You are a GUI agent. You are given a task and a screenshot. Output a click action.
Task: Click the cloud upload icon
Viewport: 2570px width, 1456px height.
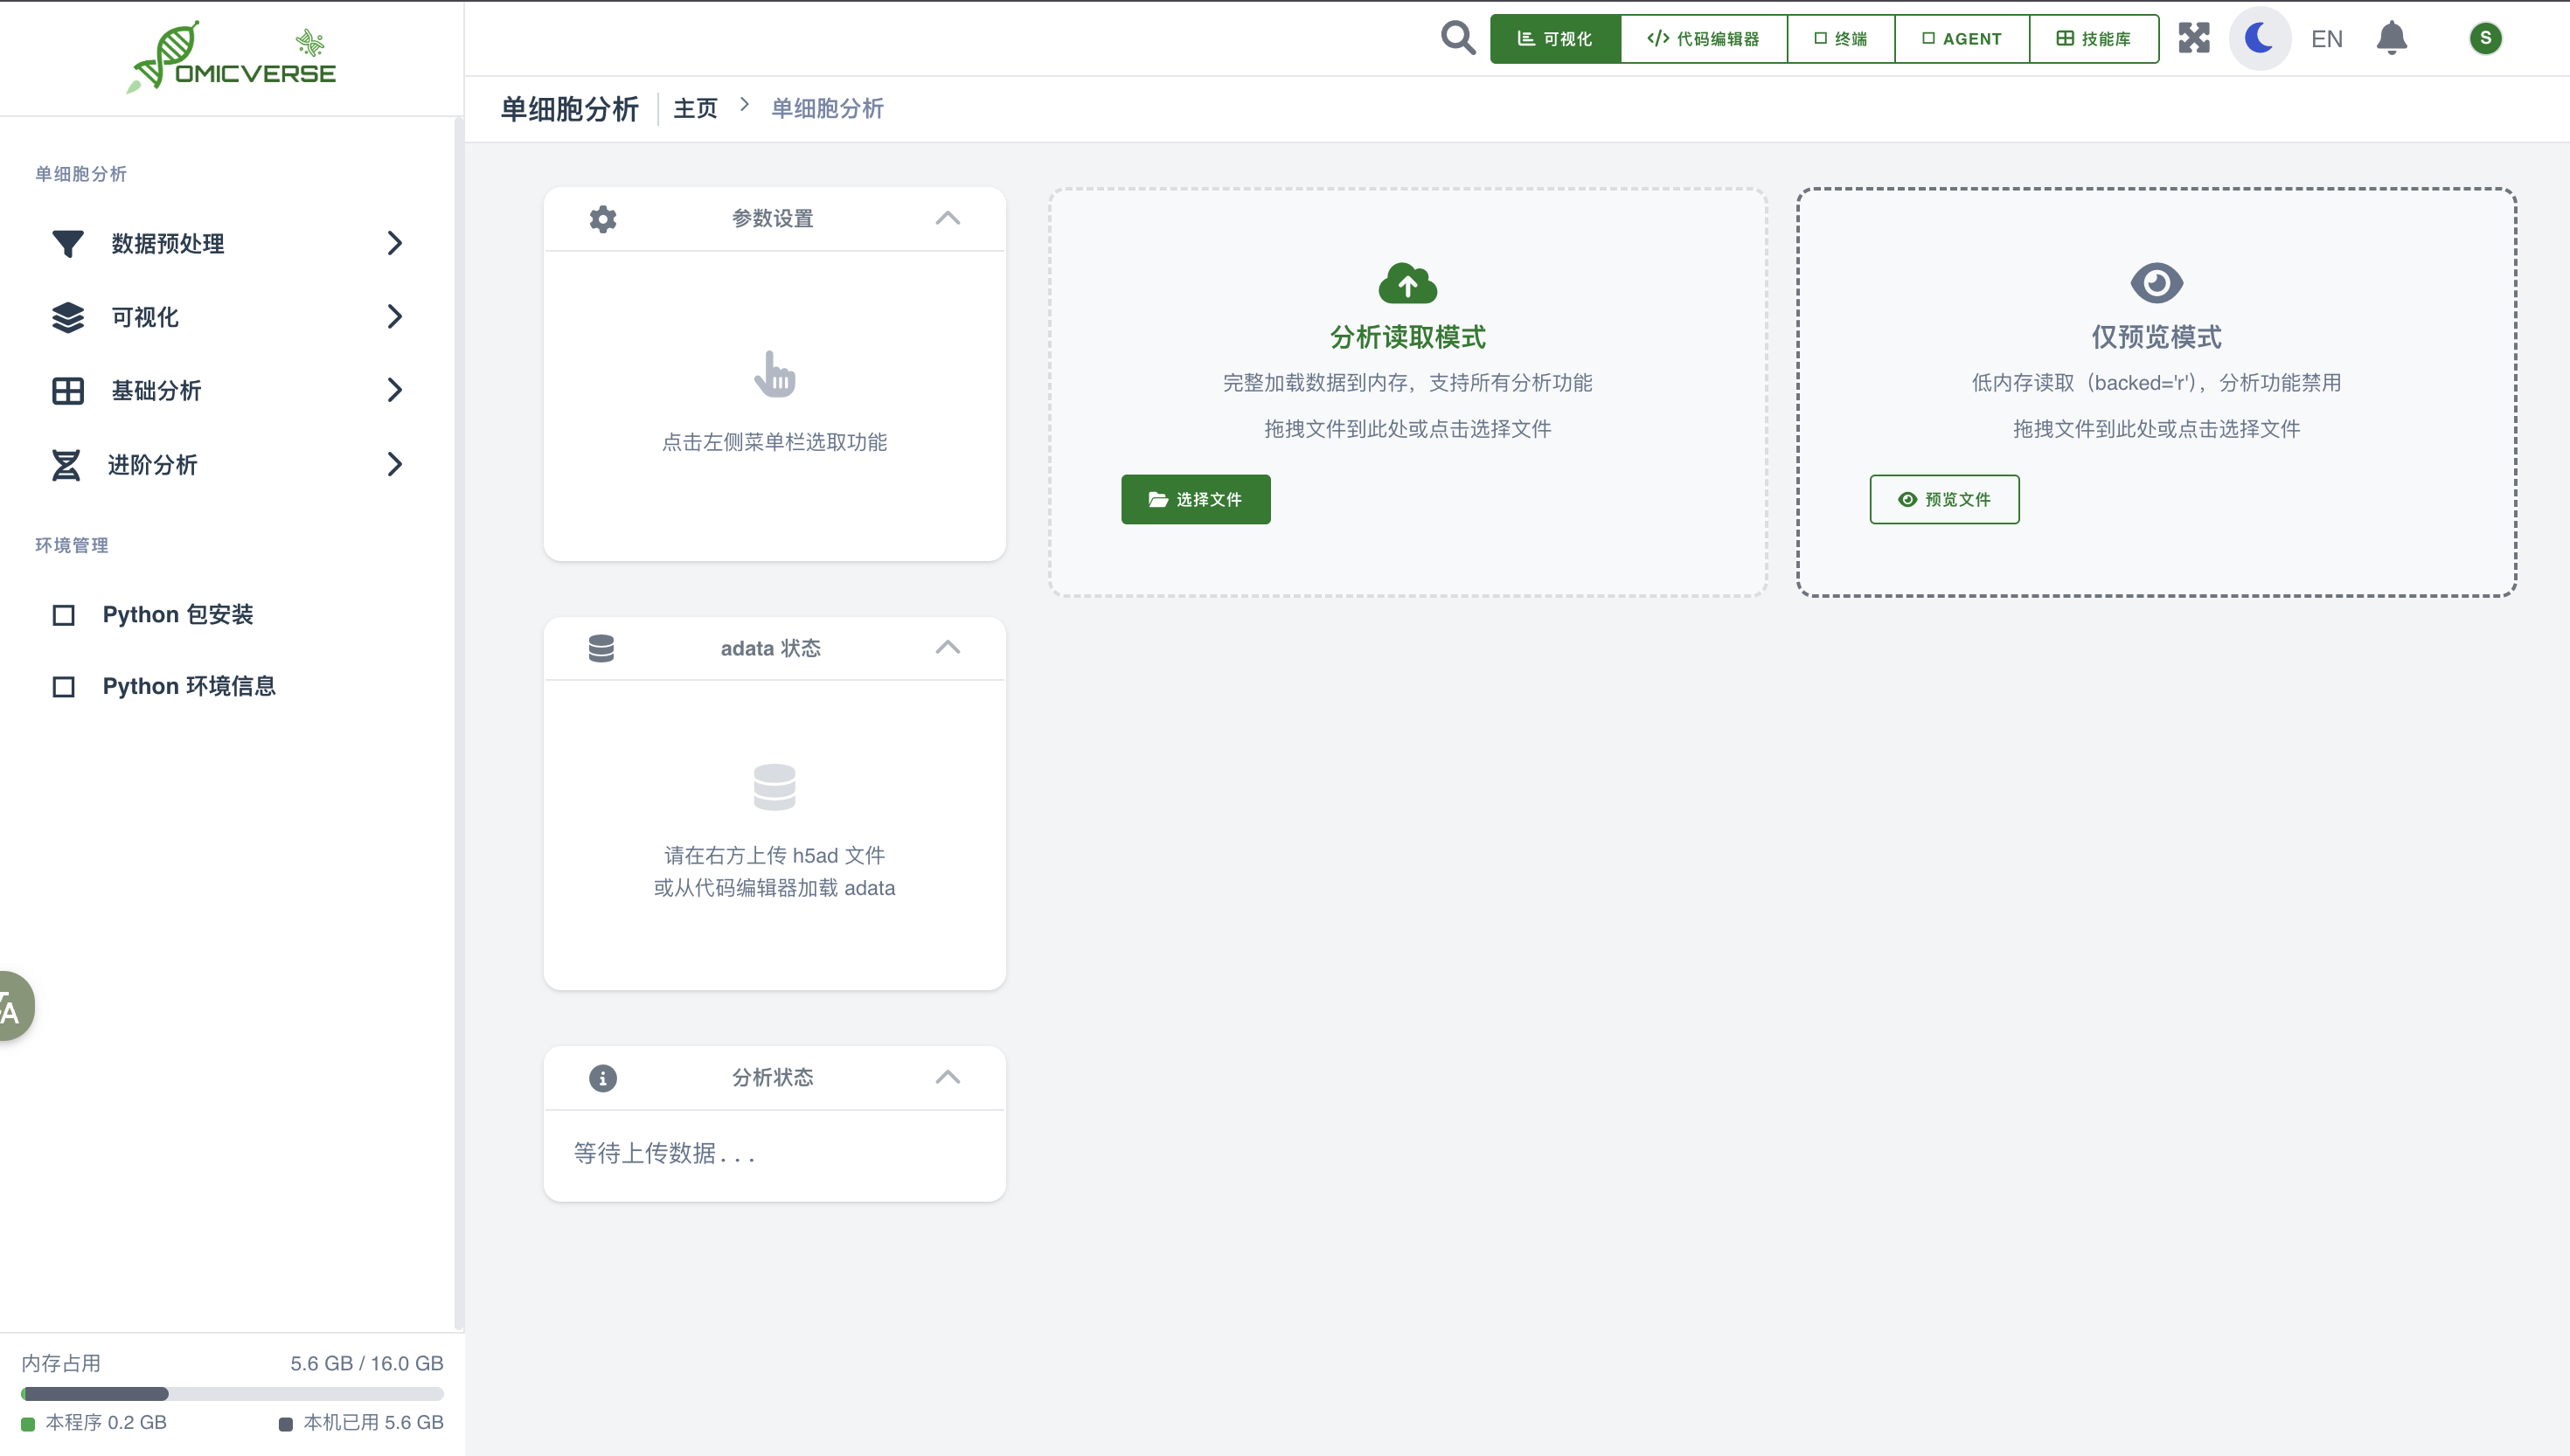tap(1407, 284)
